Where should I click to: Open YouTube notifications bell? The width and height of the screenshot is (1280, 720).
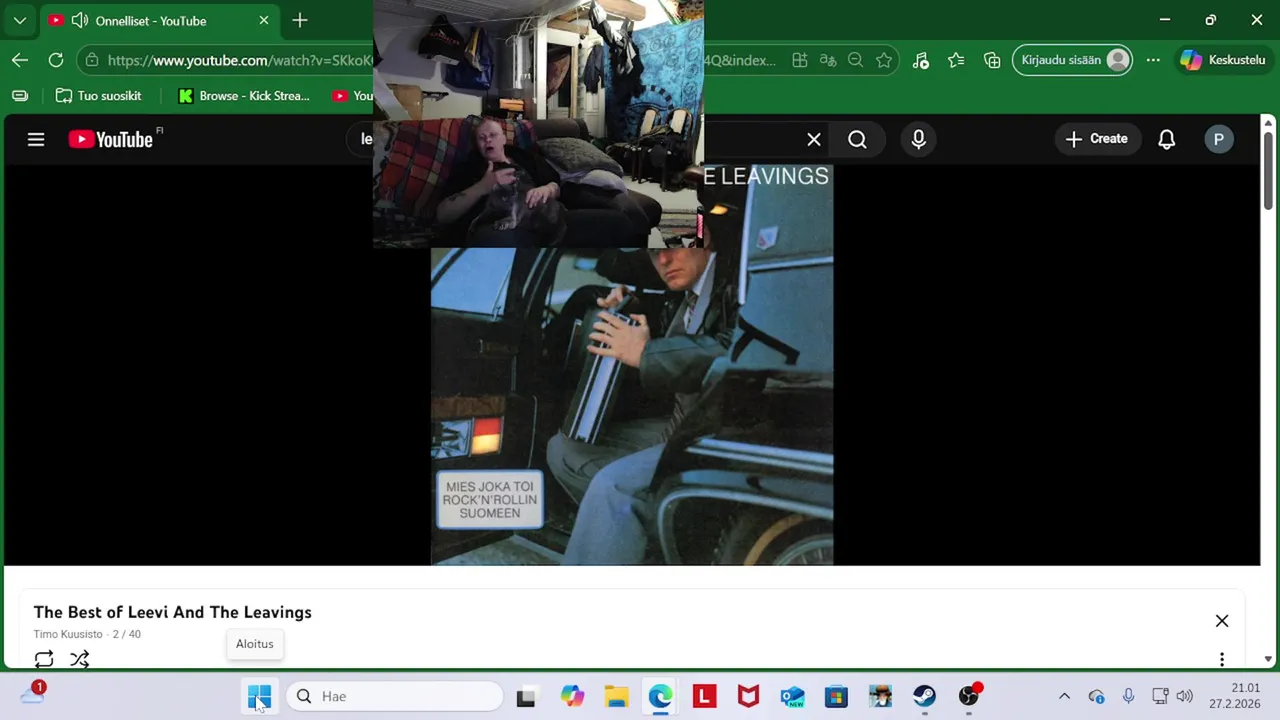pyautogui.click(x=1166, y=140)
